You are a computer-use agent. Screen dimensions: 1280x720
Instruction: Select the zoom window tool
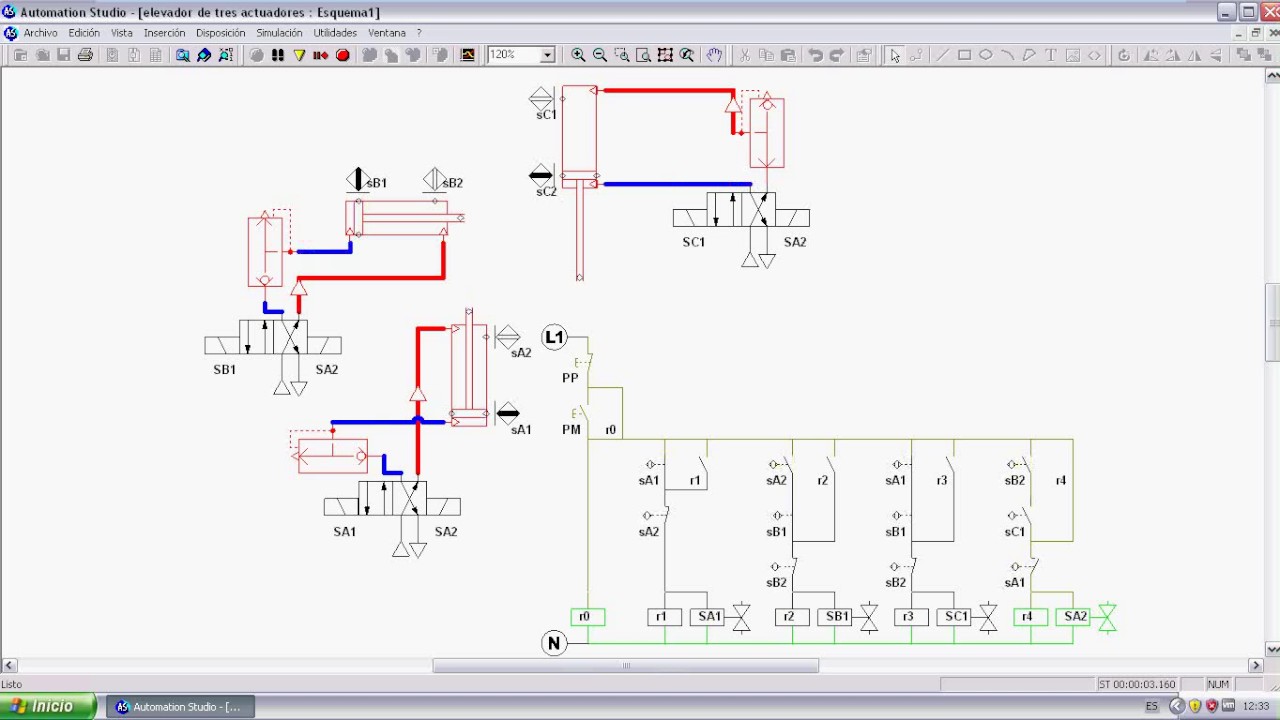622,55
